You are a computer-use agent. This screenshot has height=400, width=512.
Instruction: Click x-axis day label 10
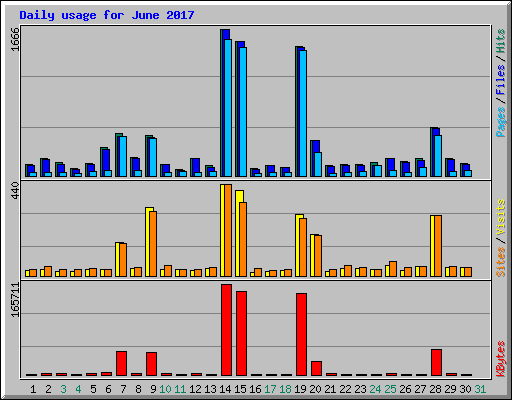[165, 389]
